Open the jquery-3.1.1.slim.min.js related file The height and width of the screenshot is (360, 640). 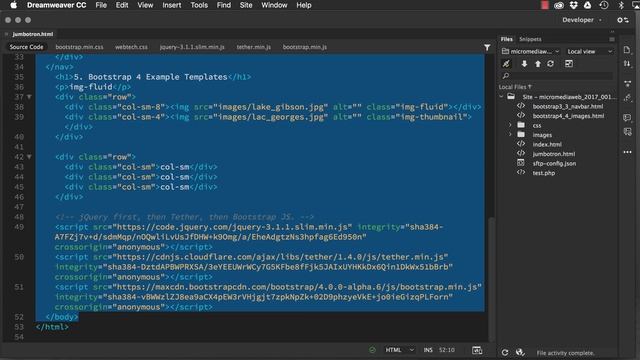tap(192, 47)
